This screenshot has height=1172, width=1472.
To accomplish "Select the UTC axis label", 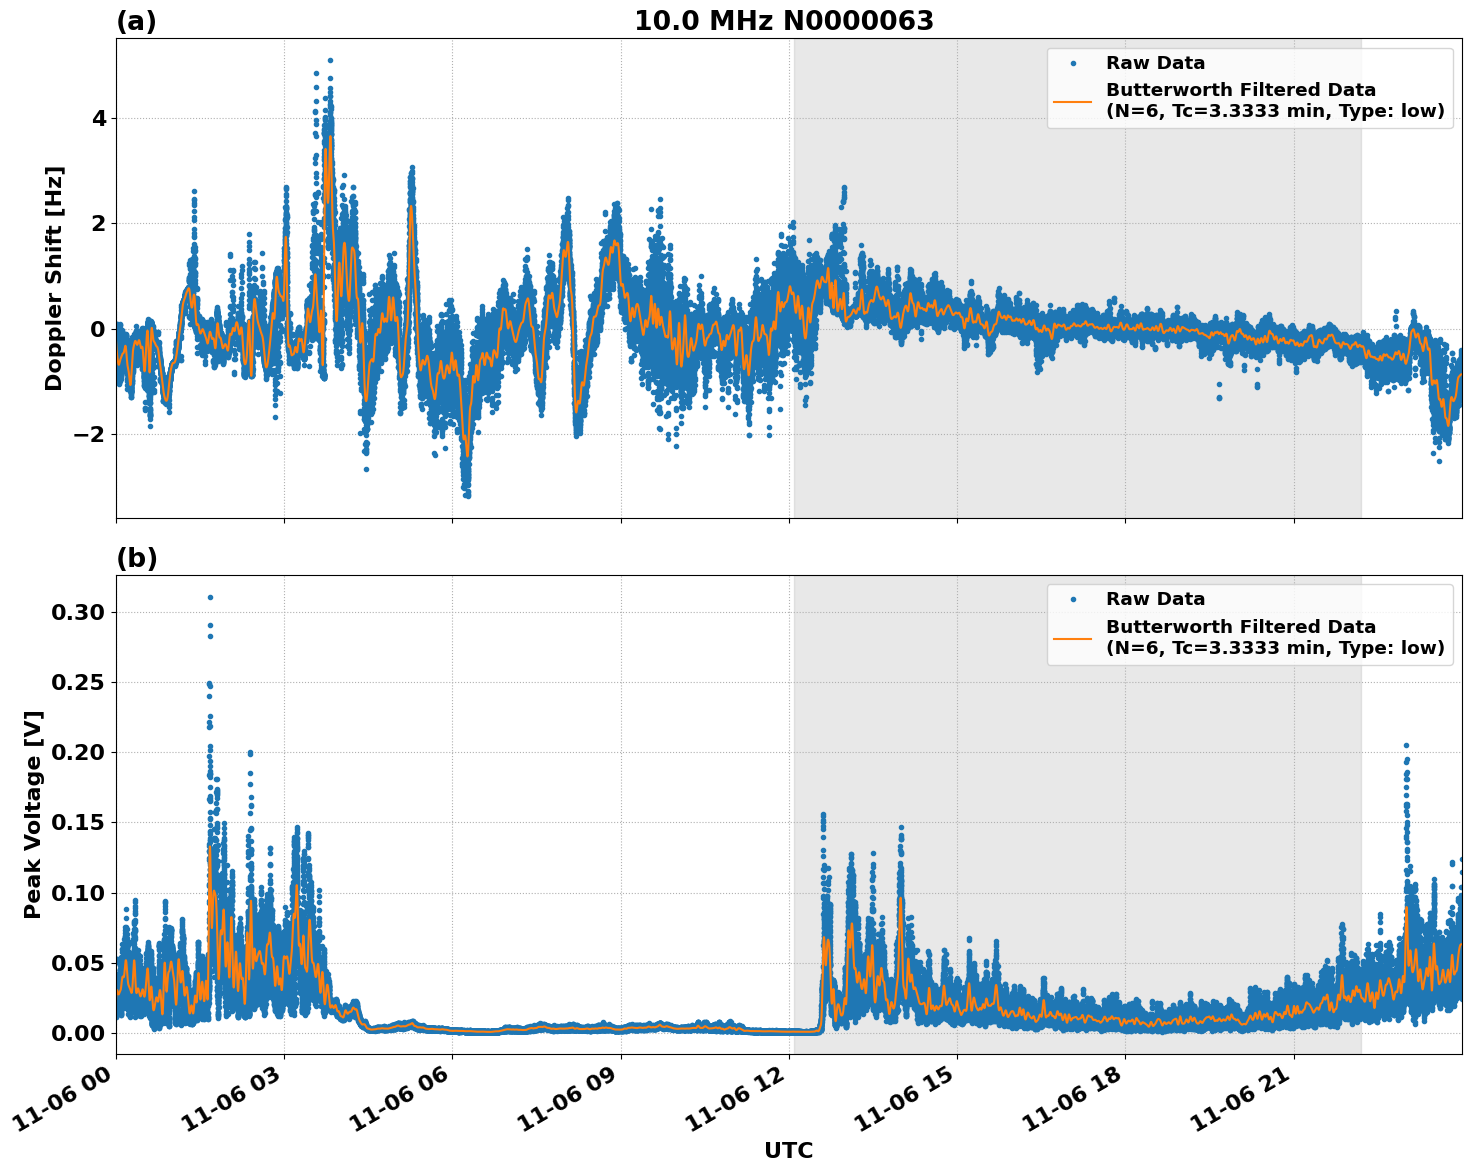I will [x=788, y=1150].
